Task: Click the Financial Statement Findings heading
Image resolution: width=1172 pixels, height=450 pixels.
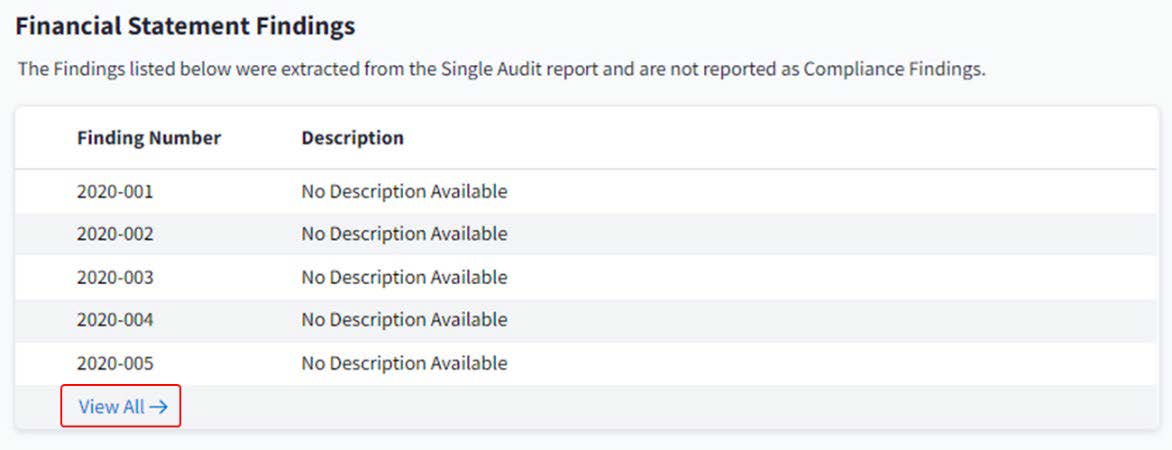Action: [x=185, y=27]
